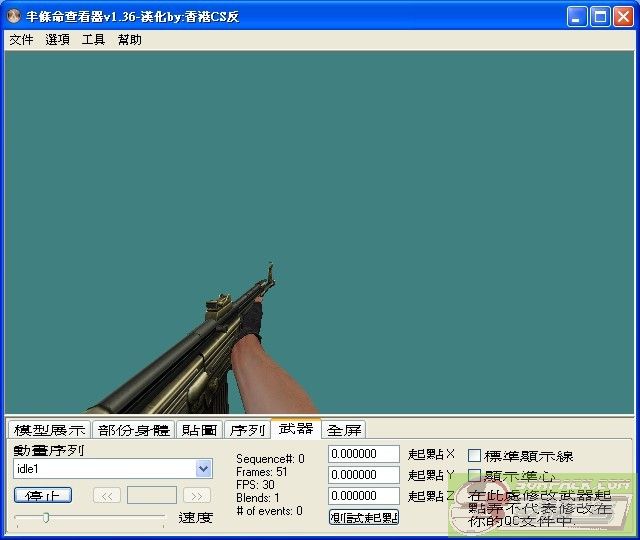Minimize the model viewer window
Image resolution: width=640 pixels, height=540 pixels.
[x=578, y=16]
